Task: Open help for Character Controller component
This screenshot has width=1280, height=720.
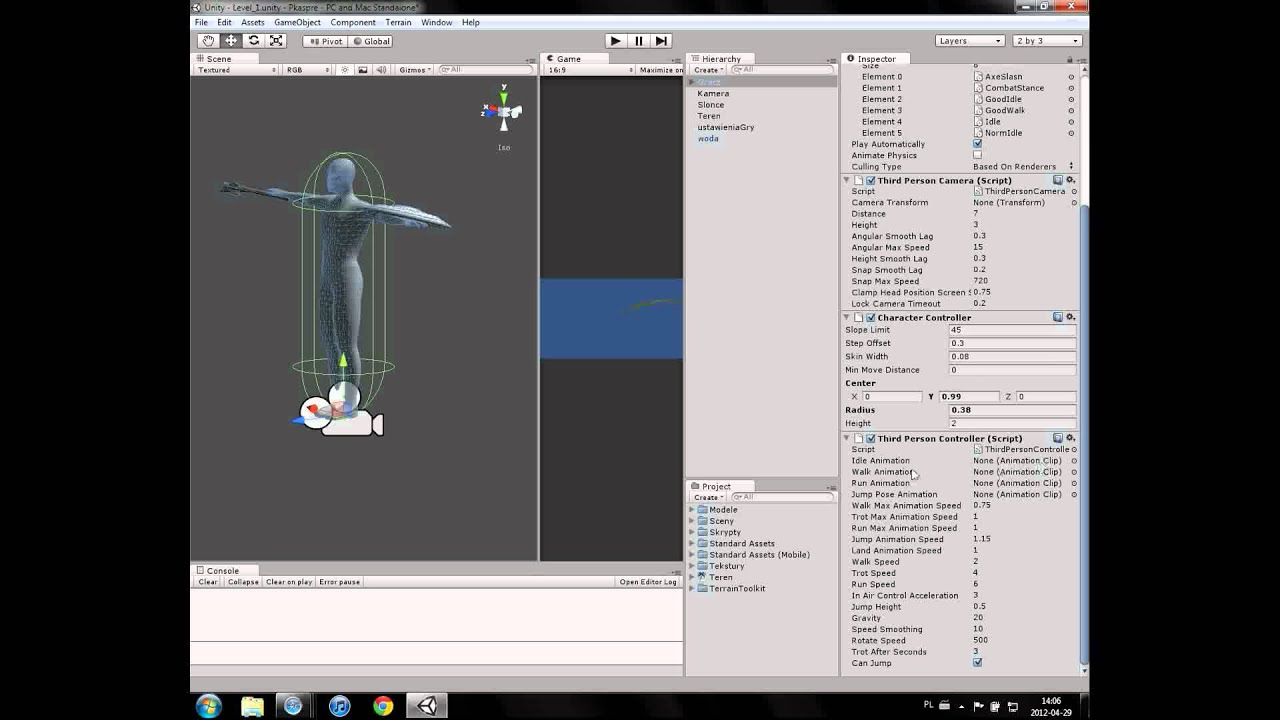Action: (x=1058, y=317)
